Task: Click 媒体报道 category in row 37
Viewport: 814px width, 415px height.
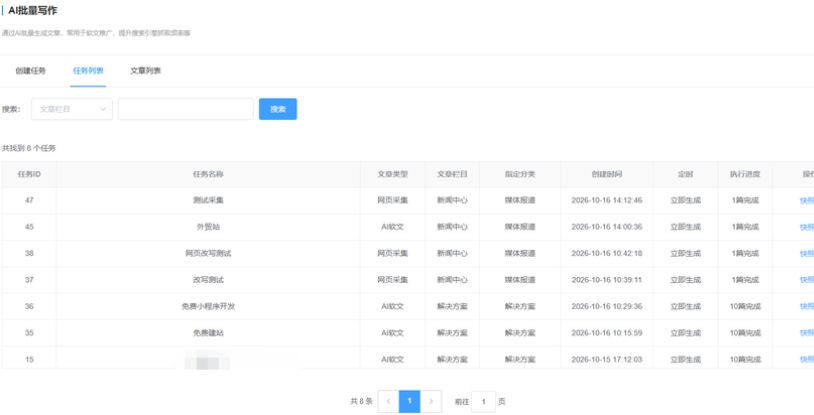Action: pyautogui.click(x=520, y=279)
